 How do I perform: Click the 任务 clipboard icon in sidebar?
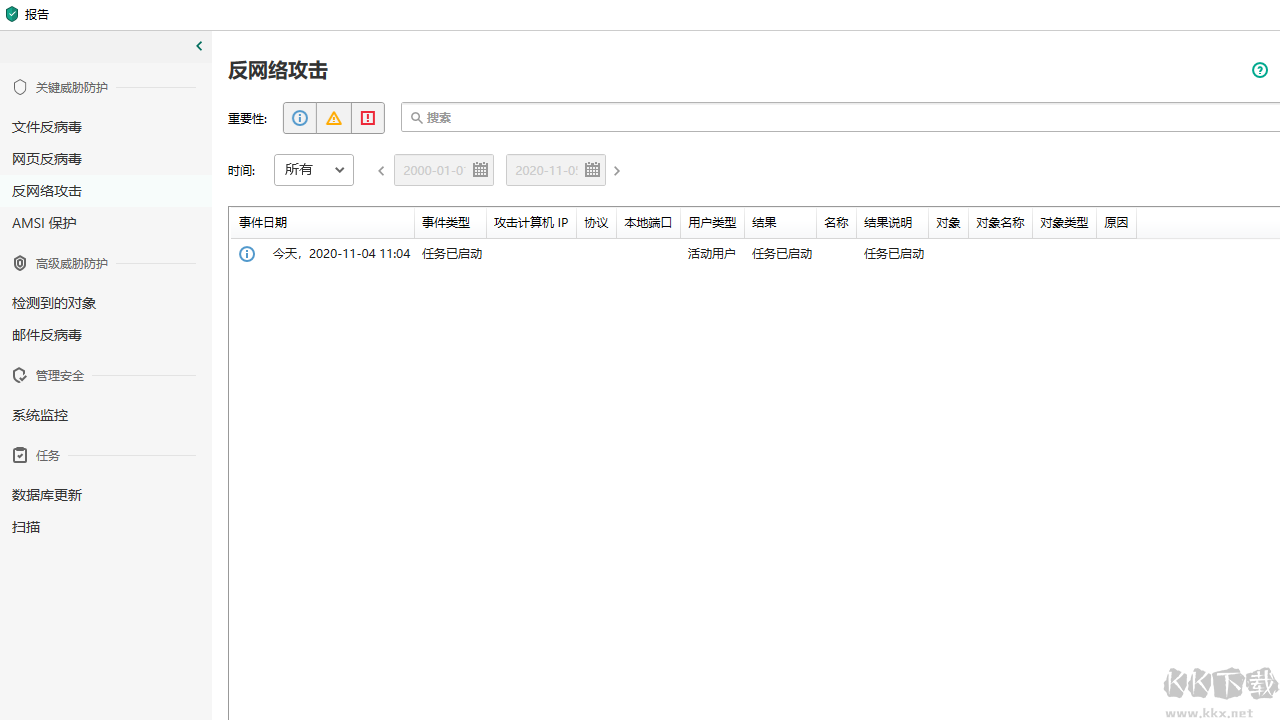pyautogui.click(x=19, y=455)
